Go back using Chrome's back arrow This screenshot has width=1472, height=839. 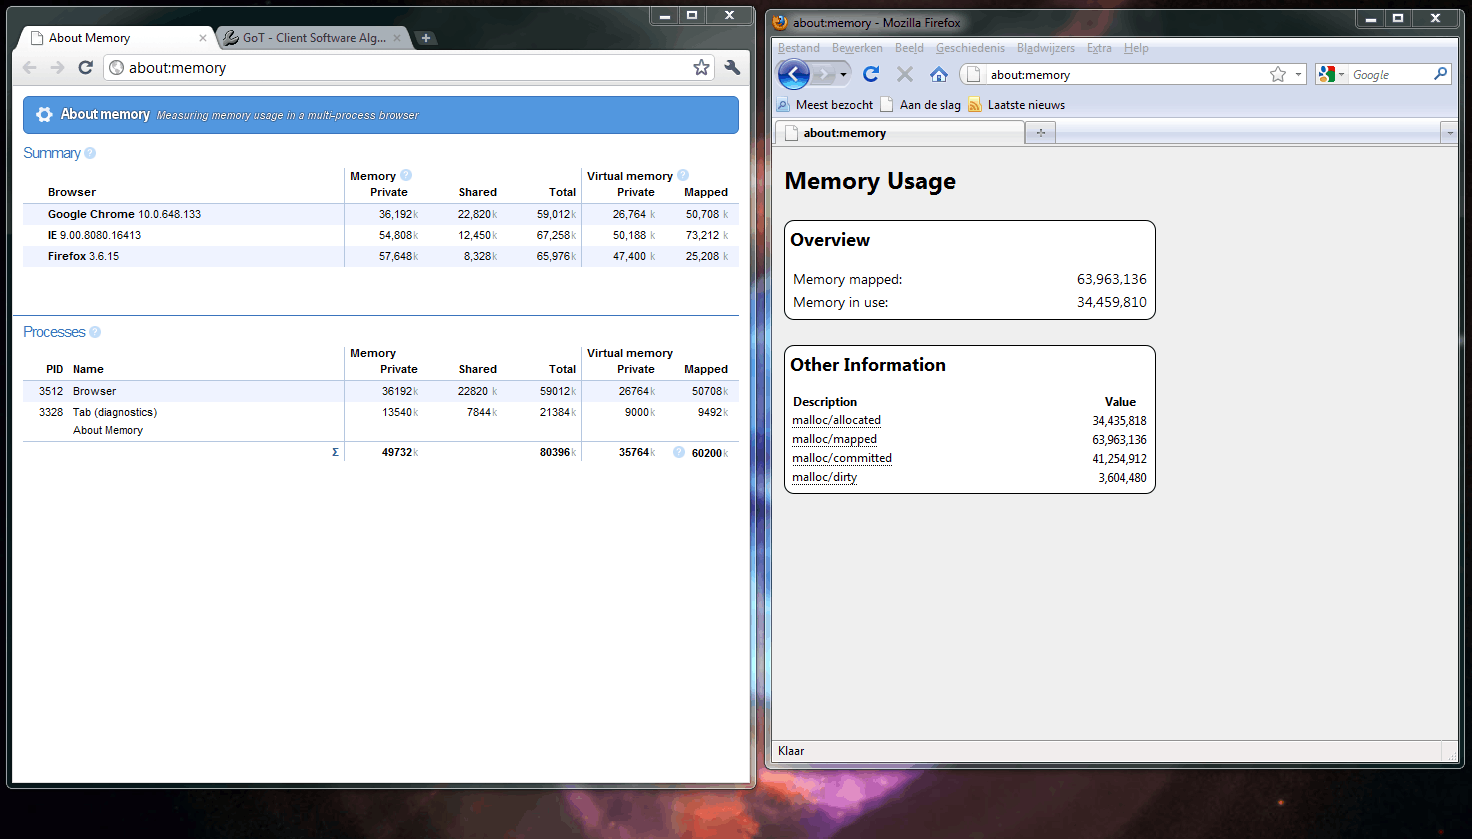[30, 68]
